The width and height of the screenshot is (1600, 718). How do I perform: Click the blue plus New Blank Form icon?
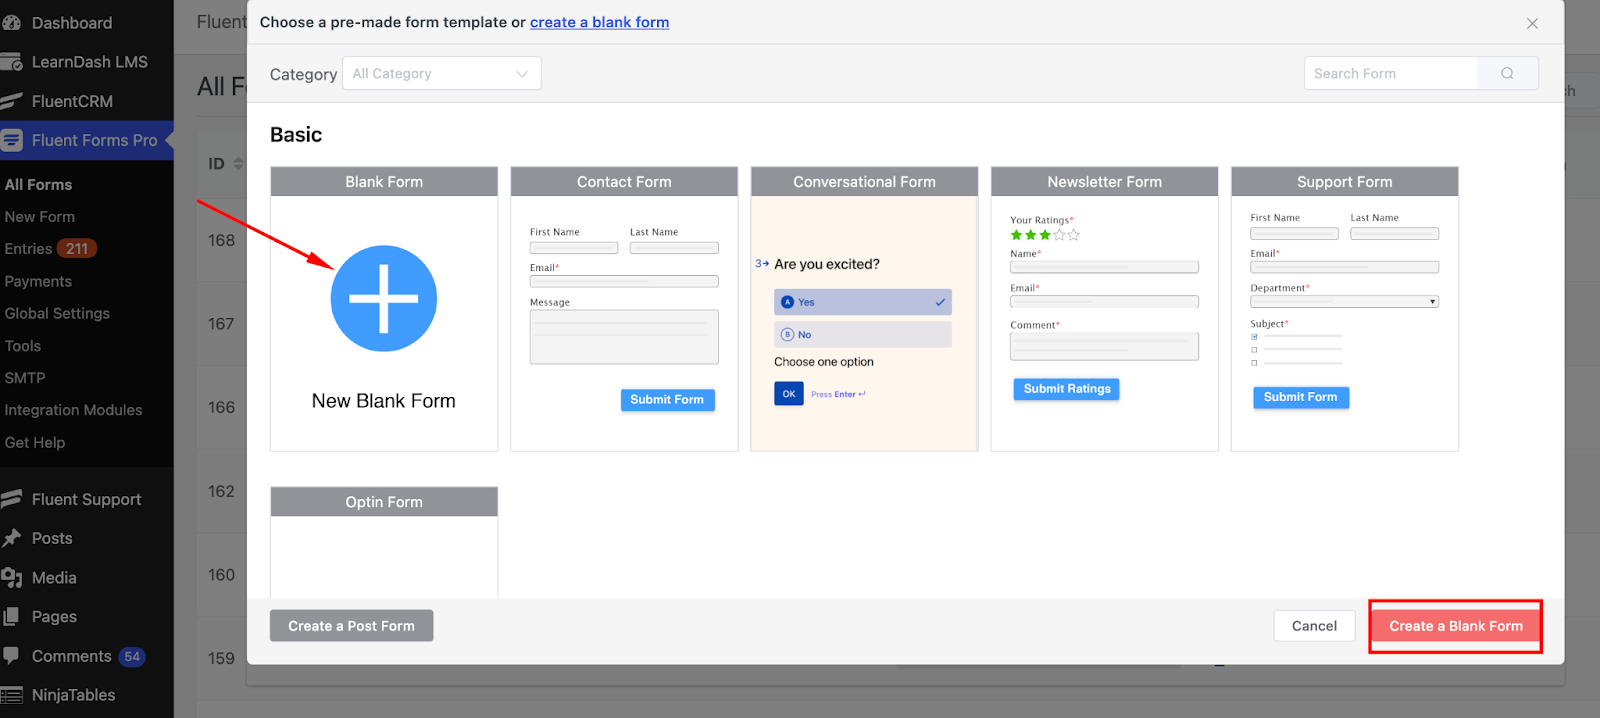pyautogui.click(x=384, y=298)
